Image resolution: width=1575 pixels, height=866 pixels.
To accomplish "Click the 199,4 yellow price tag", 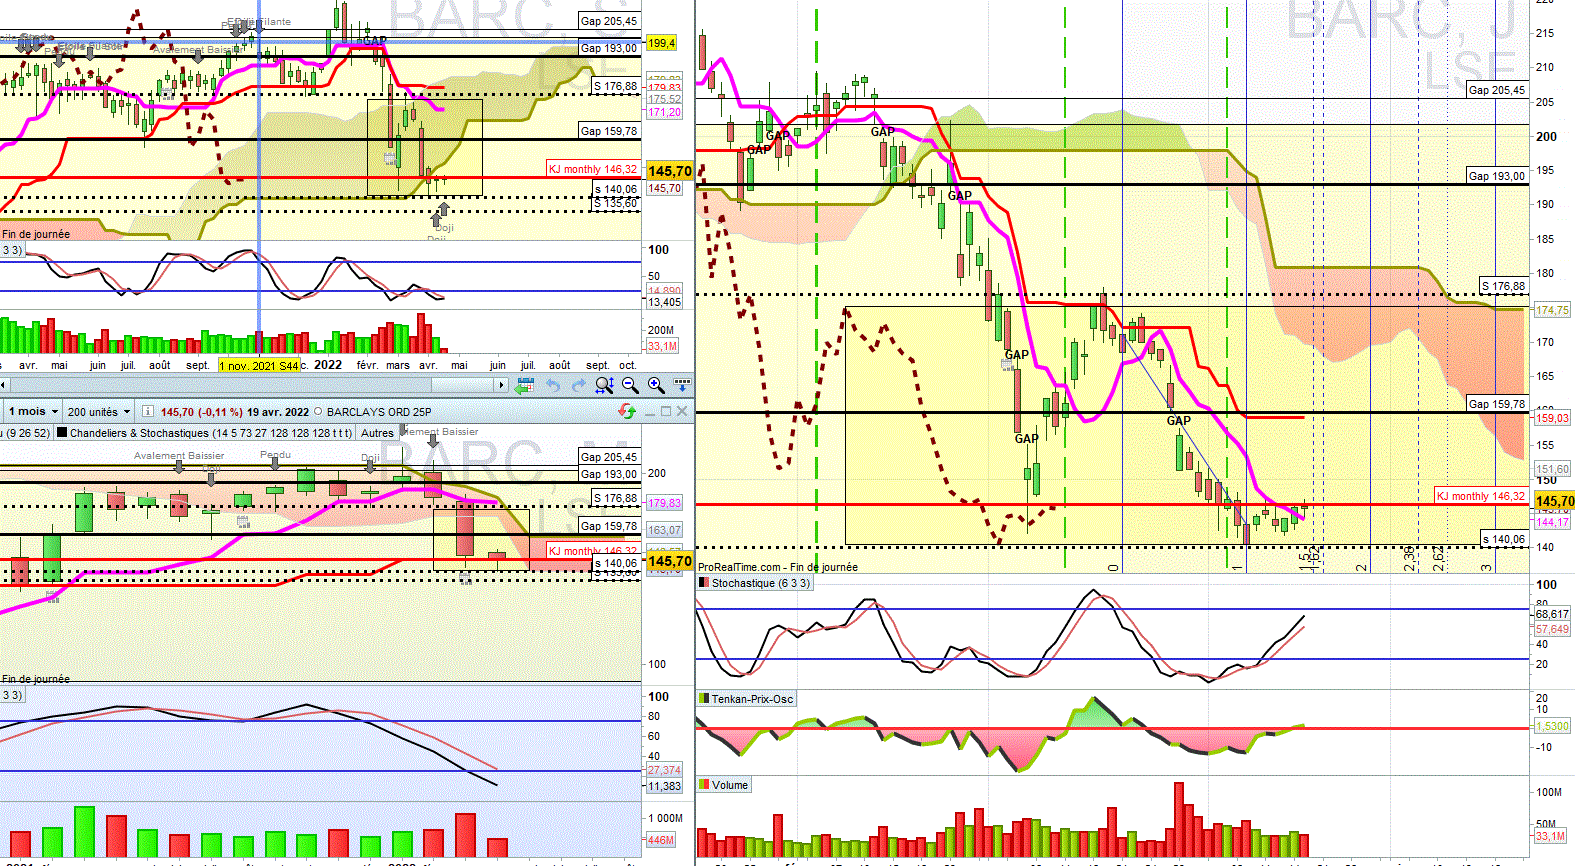I will (661, 43).
